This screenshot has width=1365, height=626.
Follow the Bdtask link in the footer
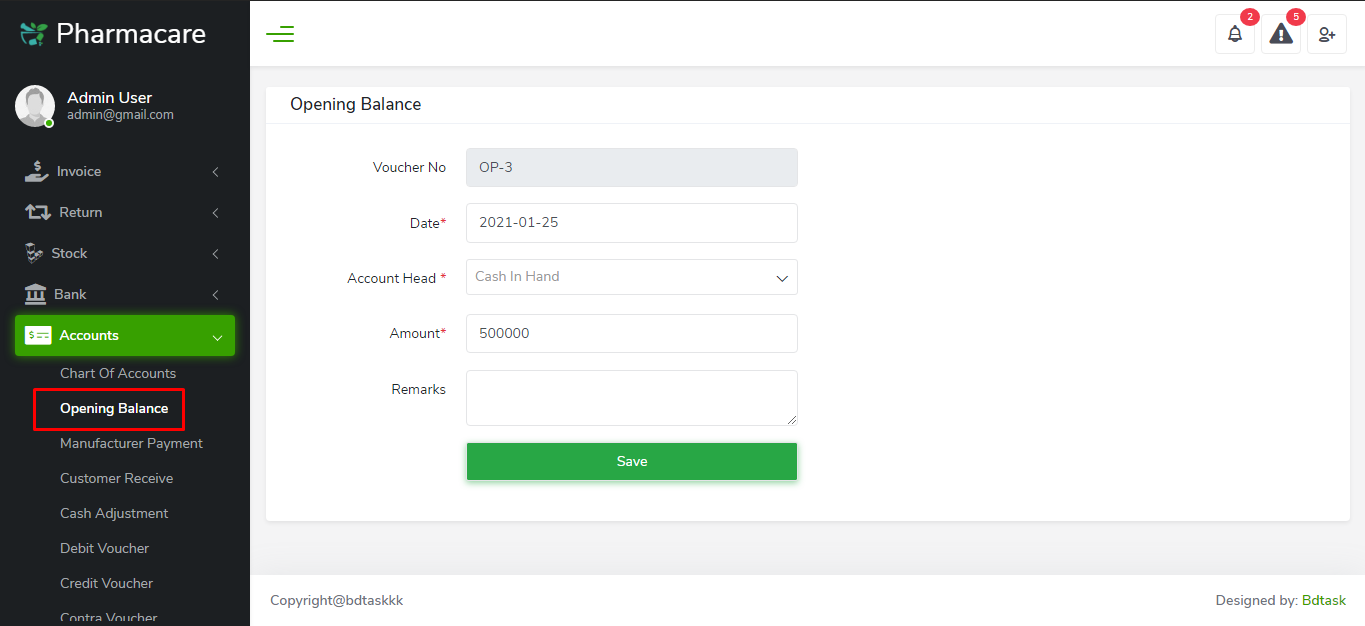tap(1323, 600)
